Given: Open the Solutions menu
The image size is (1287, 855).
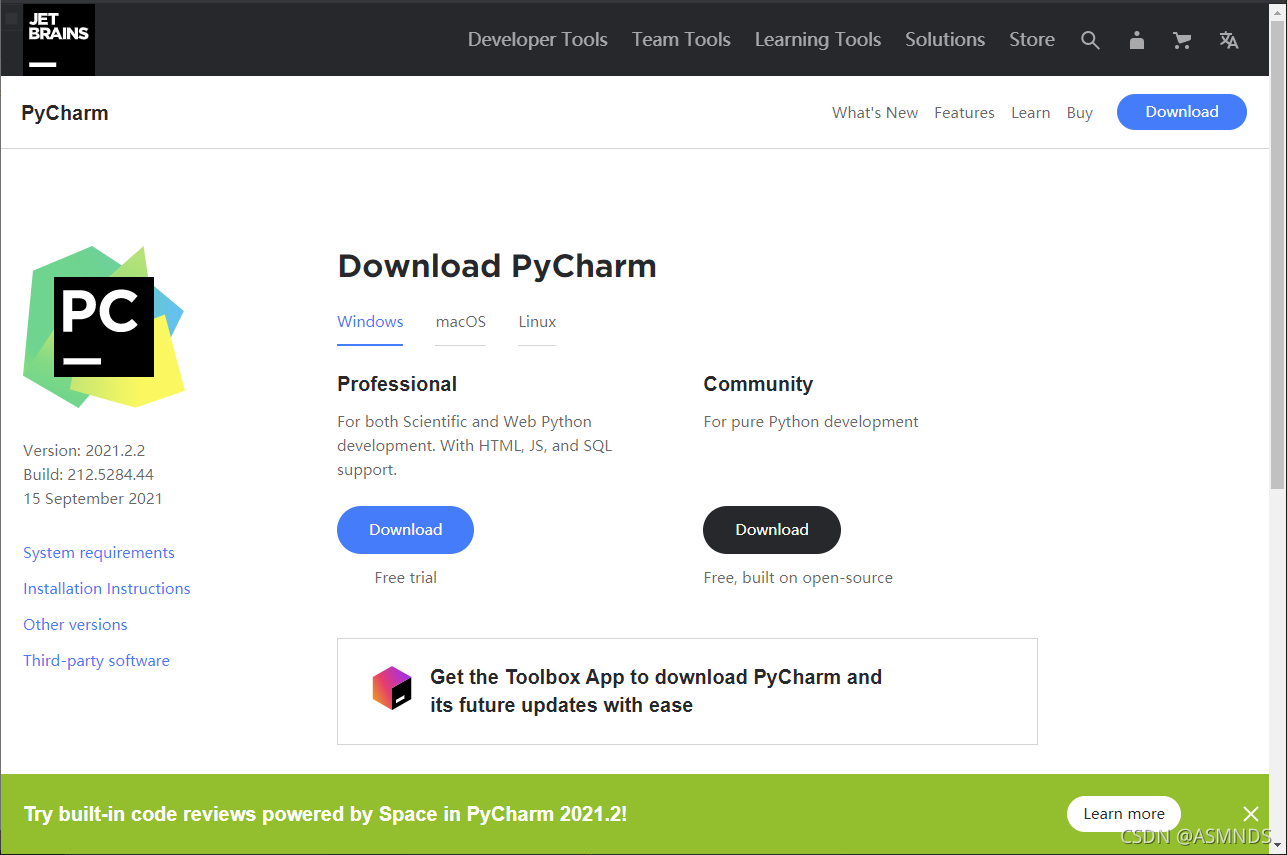Looking at the screenshot, I should coord(945,40).
